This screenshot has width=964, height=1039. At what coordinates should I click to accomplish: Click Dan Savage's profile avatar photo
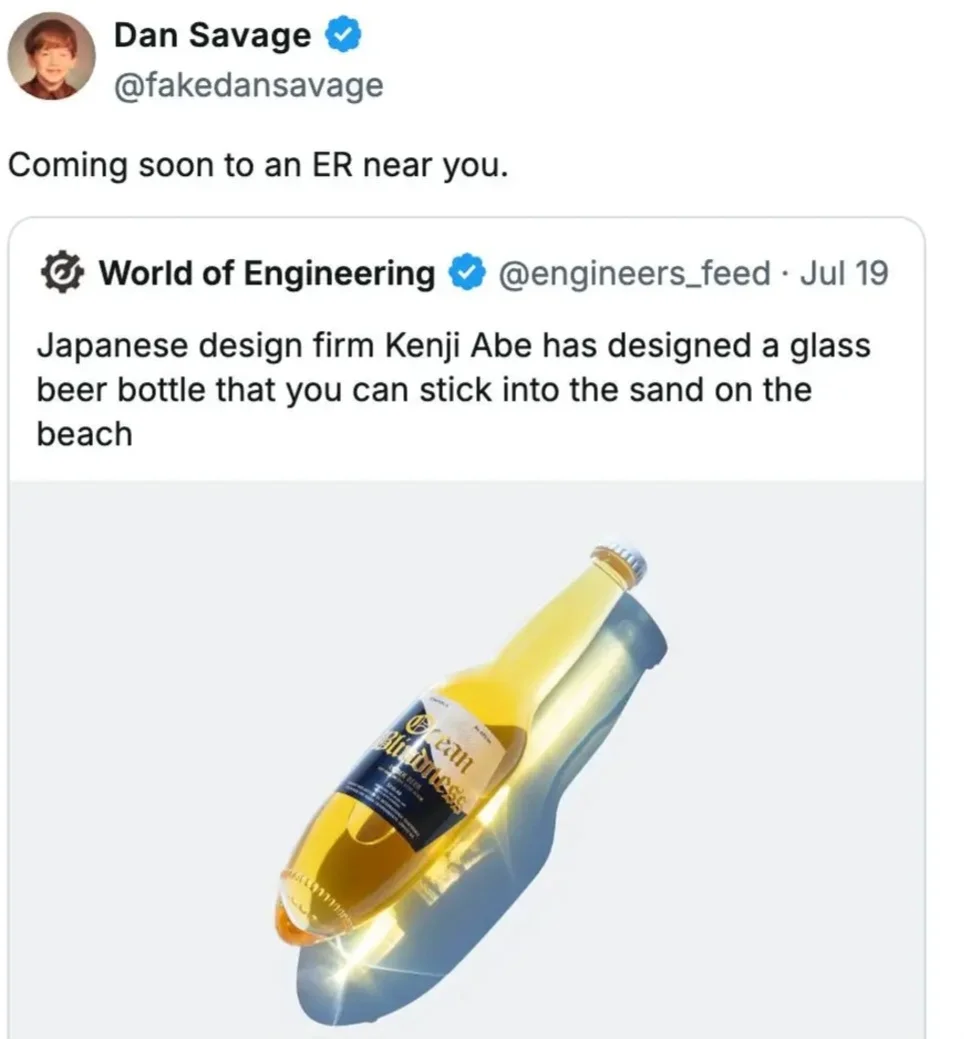coord(51,56)
